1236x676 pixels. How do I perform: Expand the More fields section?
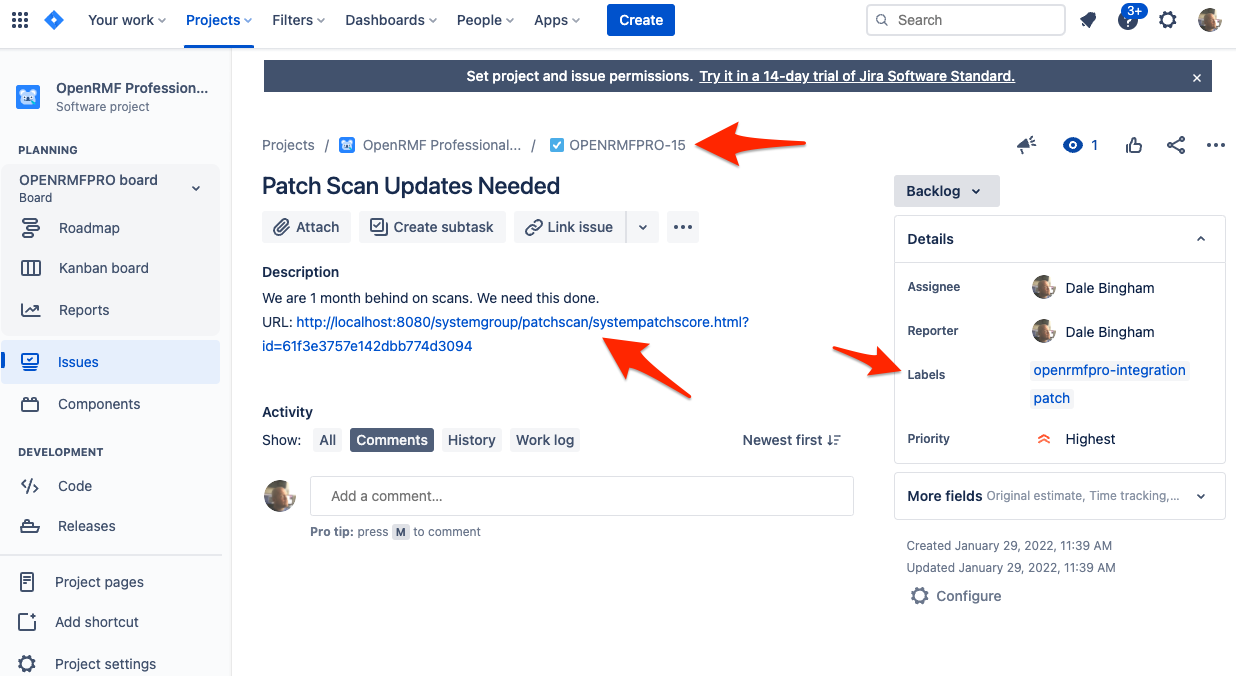pyautogui.click(x=1059, y=496)
